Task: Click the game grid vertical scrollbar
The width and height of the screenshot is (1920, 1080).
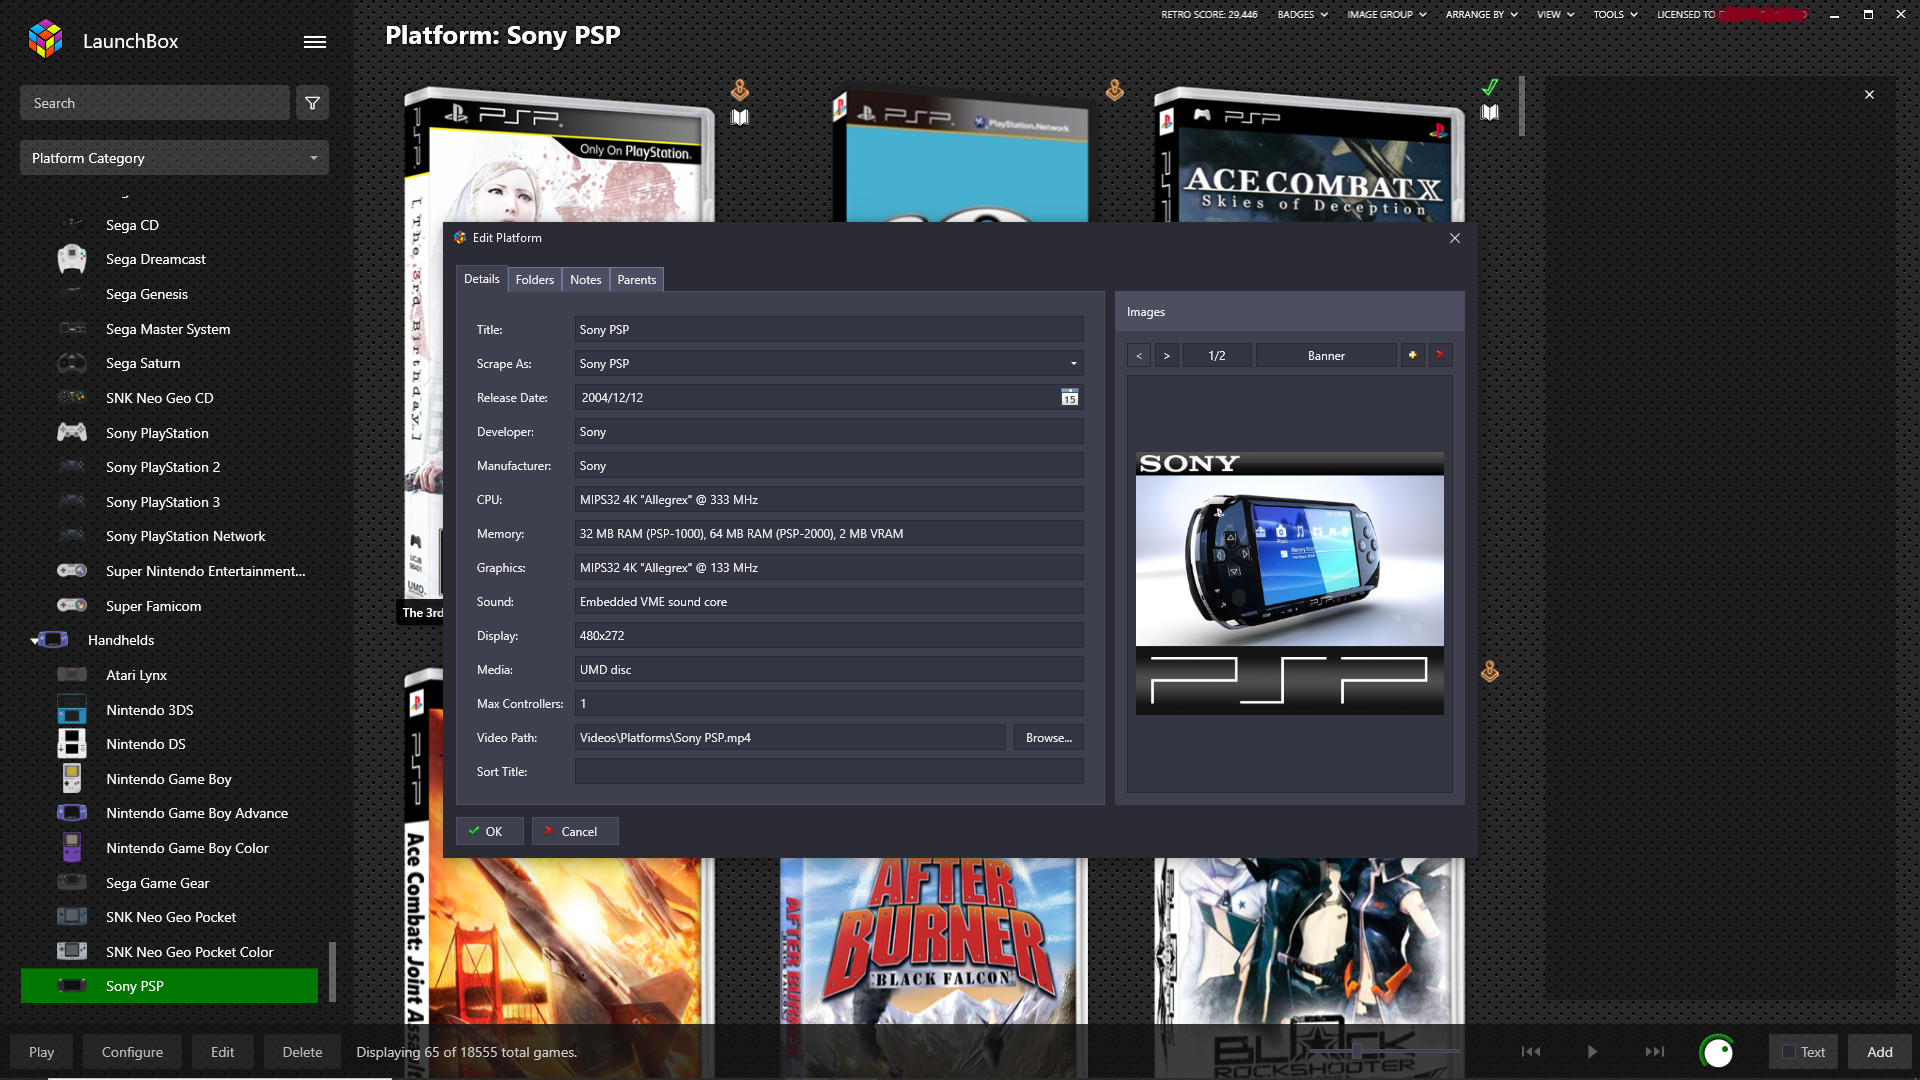Action: tap(1521, 106)
